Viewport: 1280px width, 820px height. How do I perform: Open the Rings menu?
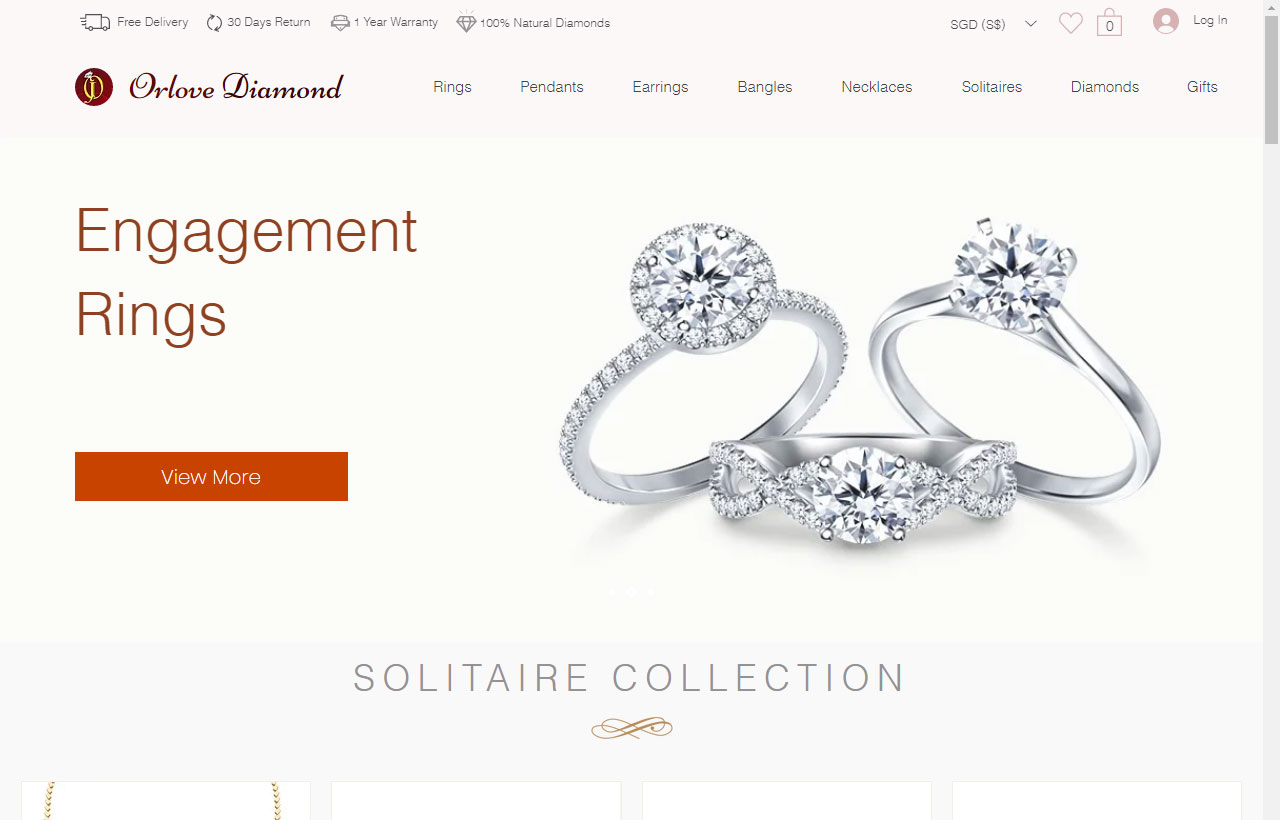pos(452,87)
